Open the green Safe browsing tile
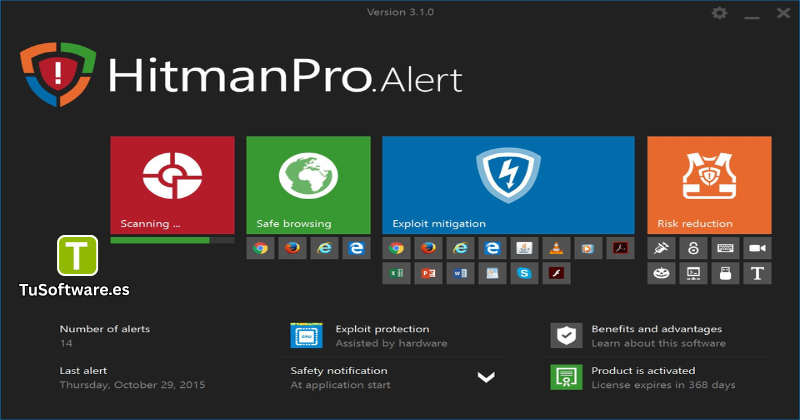Viewport: 800px width, 420px height. pos(308,185)
